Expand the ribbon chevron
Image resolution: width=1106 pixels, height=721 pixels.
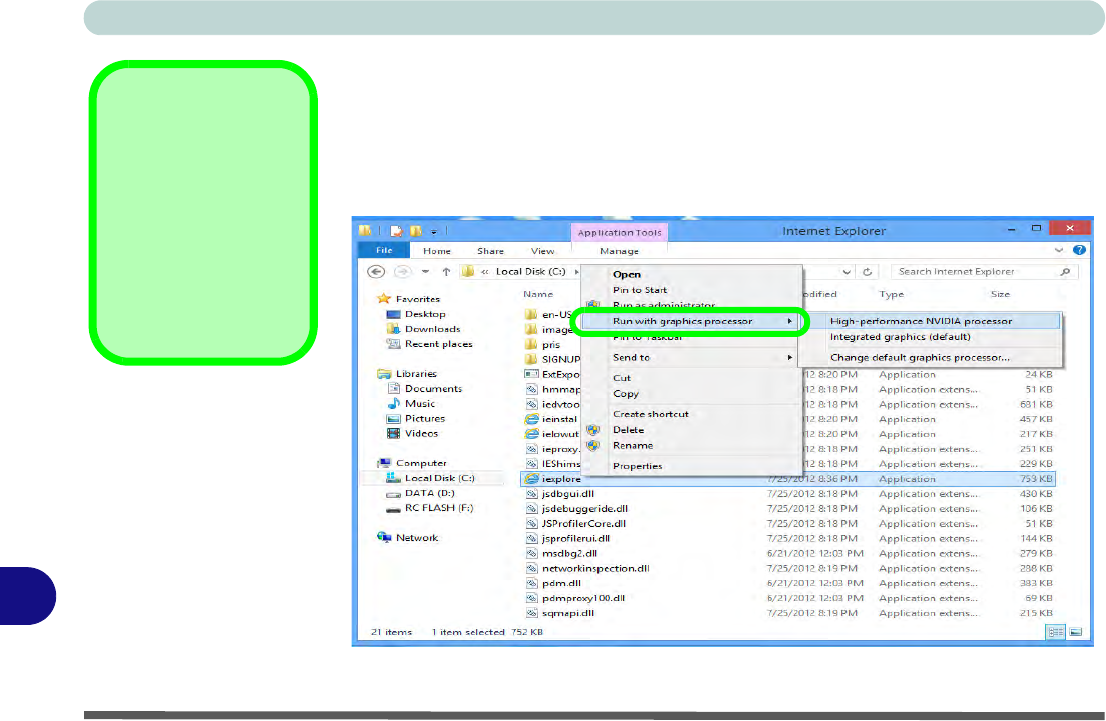[1059, 250]
